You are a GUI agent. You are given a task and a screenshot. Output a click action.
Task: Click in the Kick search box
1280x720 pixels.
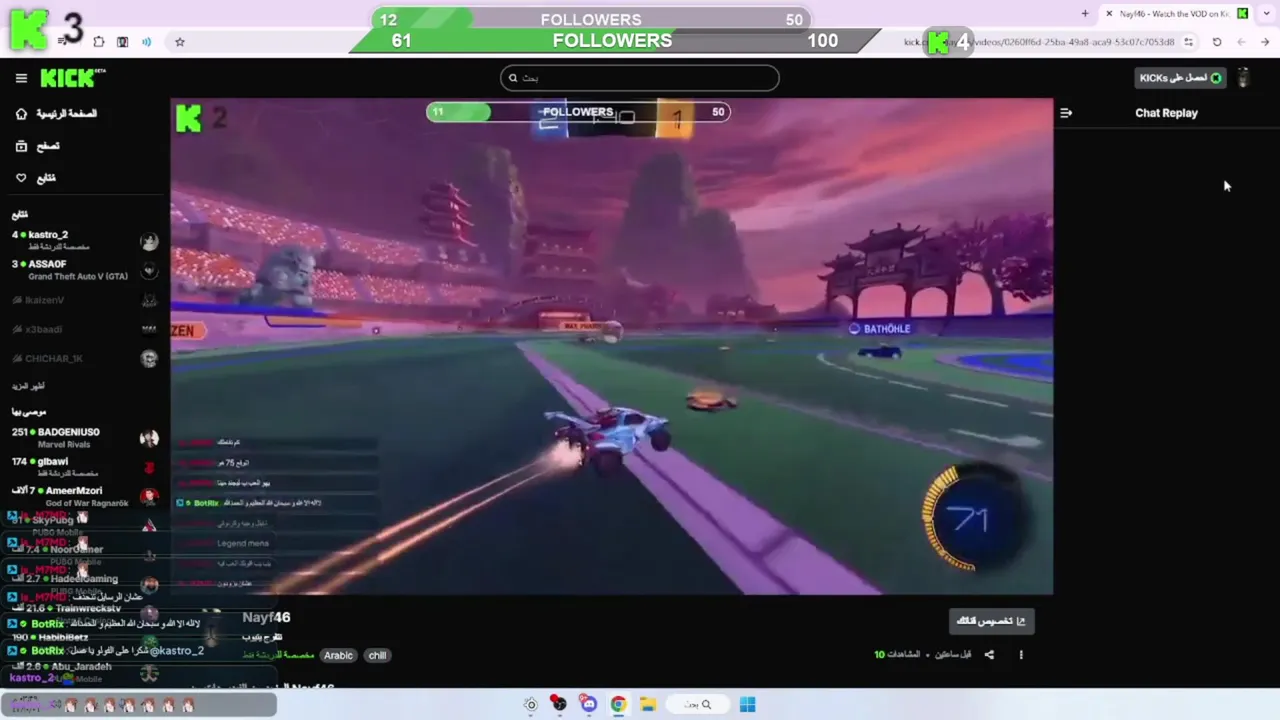(640, 78)
